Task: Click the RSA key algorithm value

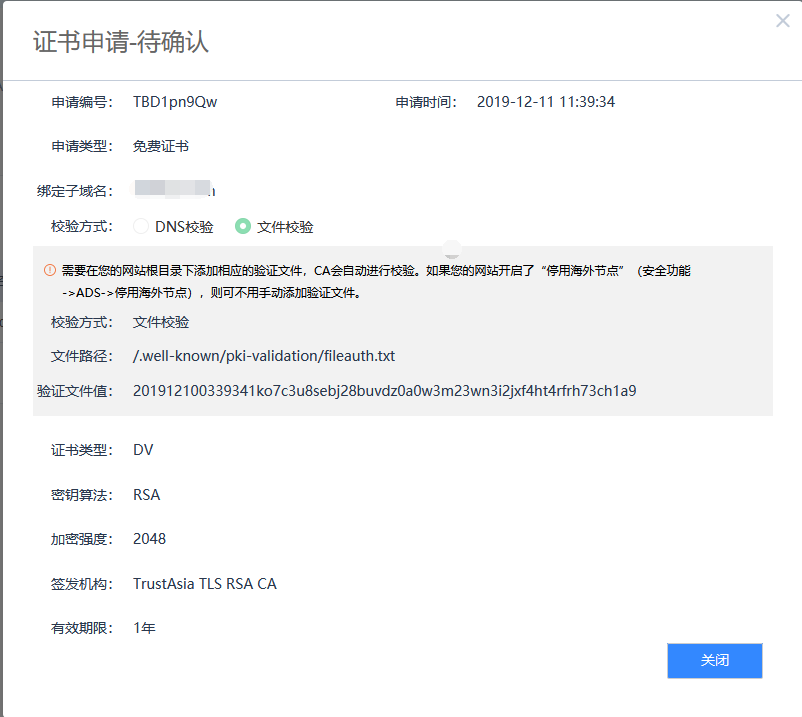Action: click(146, 495)
